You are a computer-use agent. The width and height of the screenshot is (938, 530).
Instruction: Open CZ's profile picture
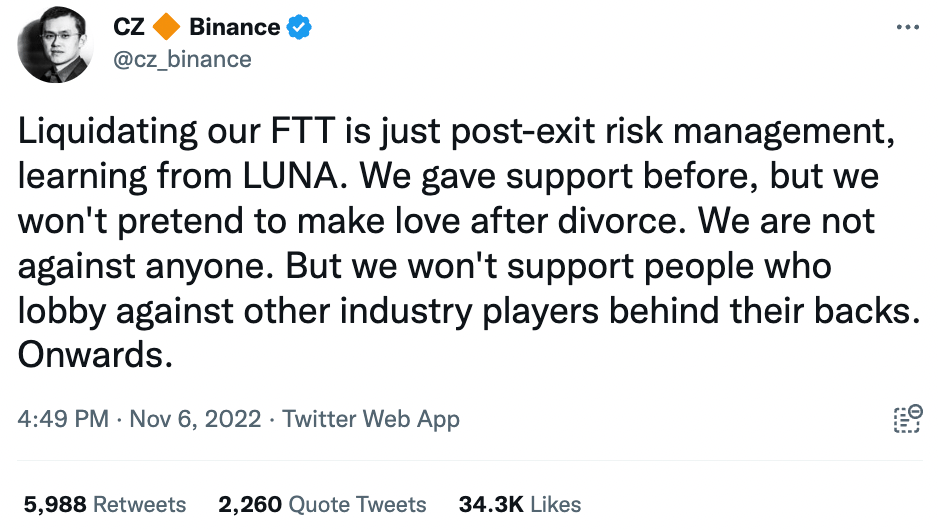[56, 44]
